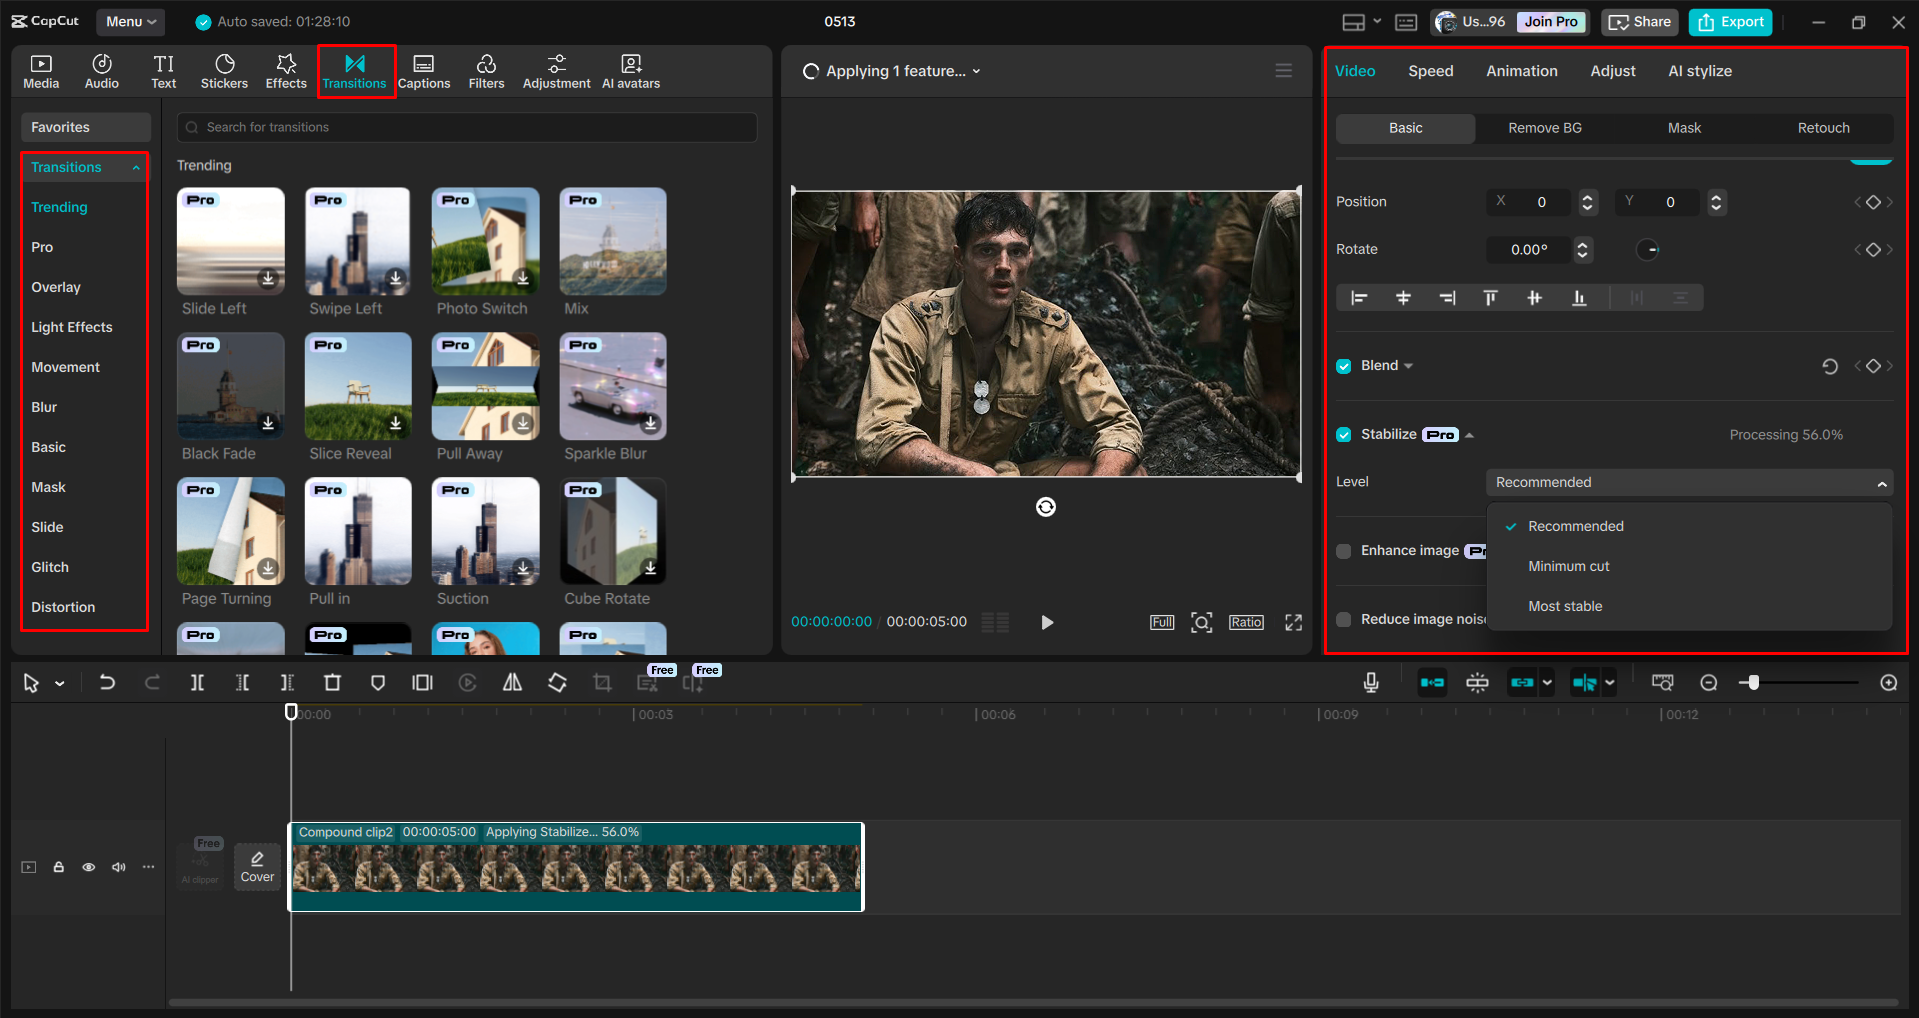Image resolution: width=1919 pixels, height=1018 pixels.
Task: Enable the Enhance image option
Action: point(1344,550)
